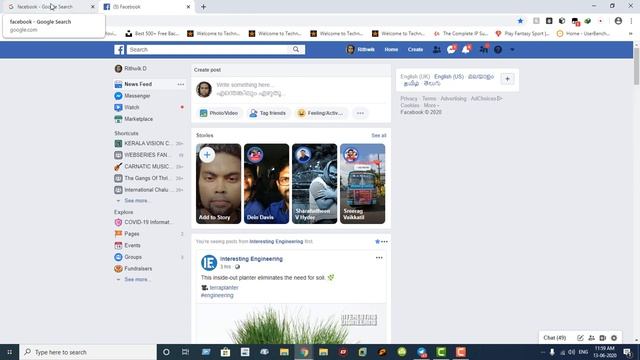Open COVID-19 Information Centre
This screenshot has height=360, width=640.
149,222
